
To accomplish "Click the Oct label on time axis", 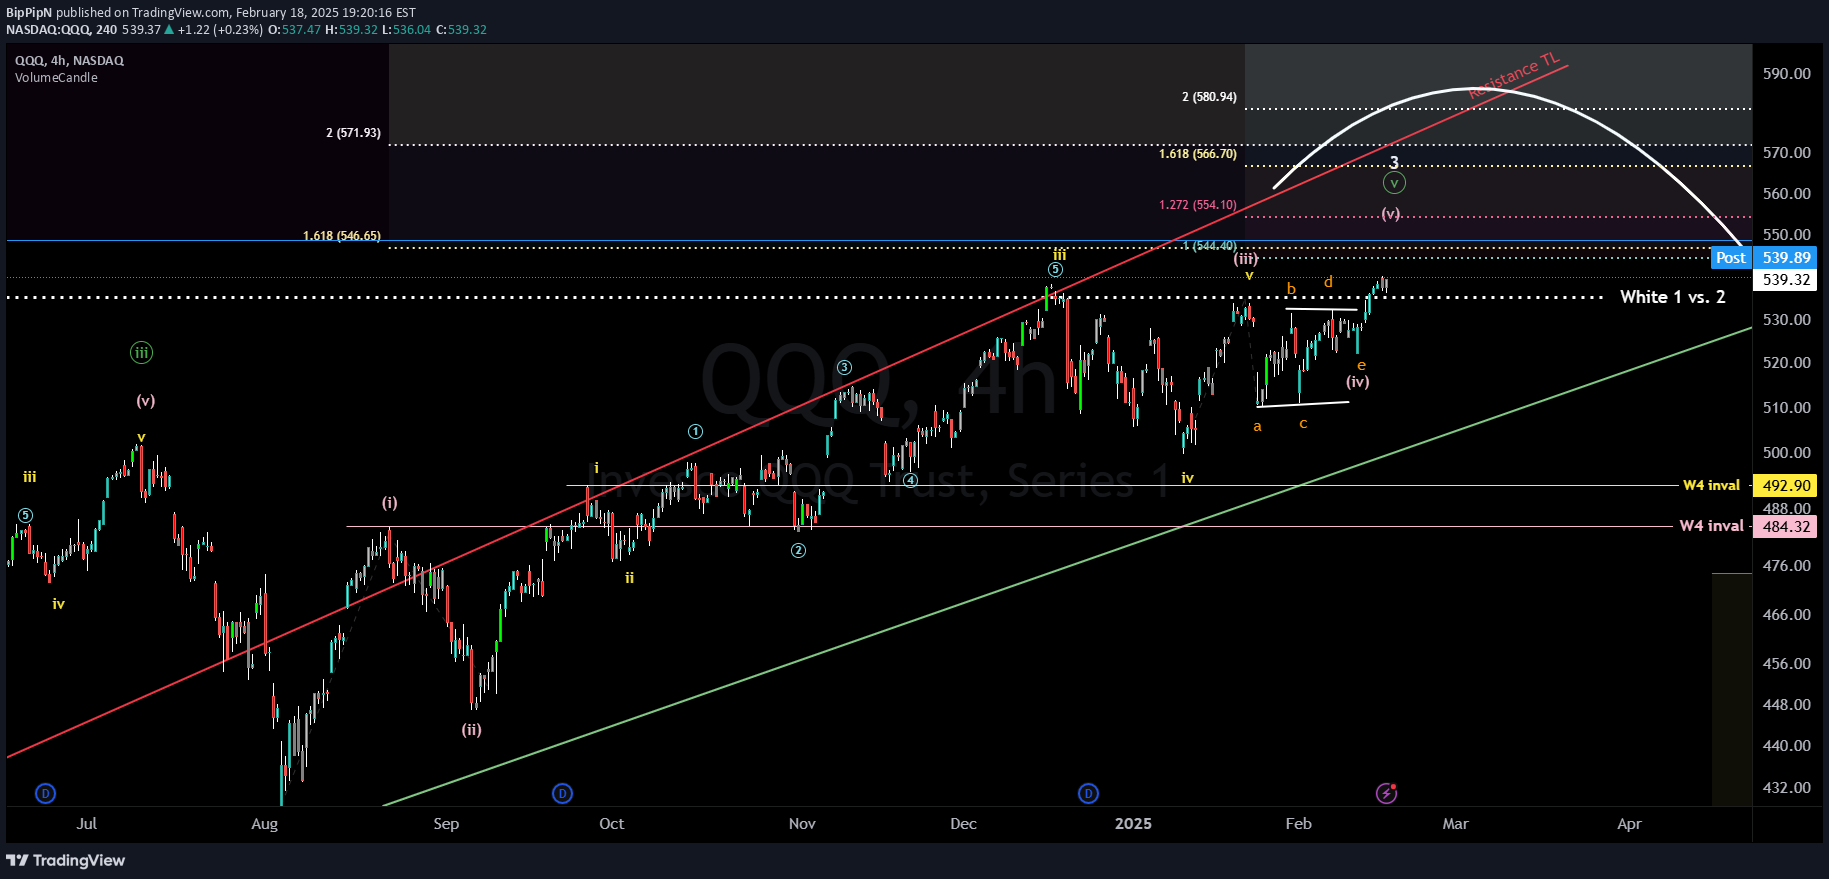I will (611, 824).
